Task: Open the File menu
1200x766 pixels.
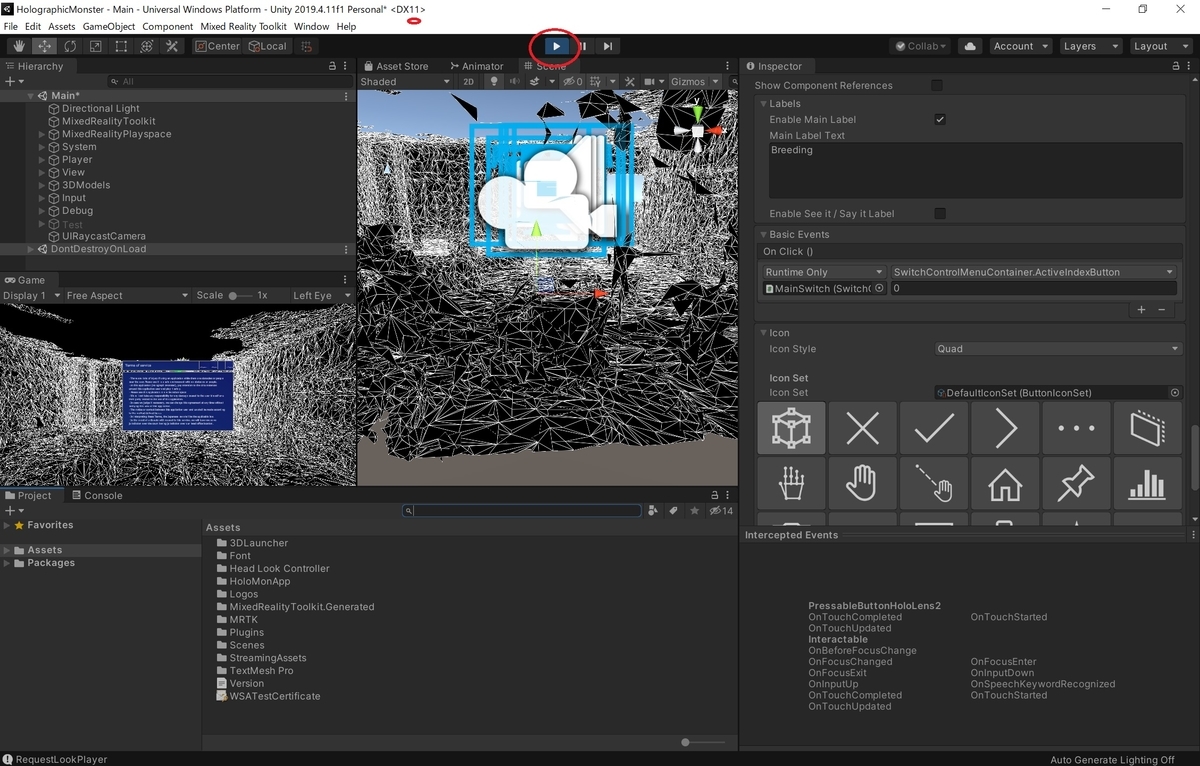Action: pyautogui.click(x=11, y=27)
